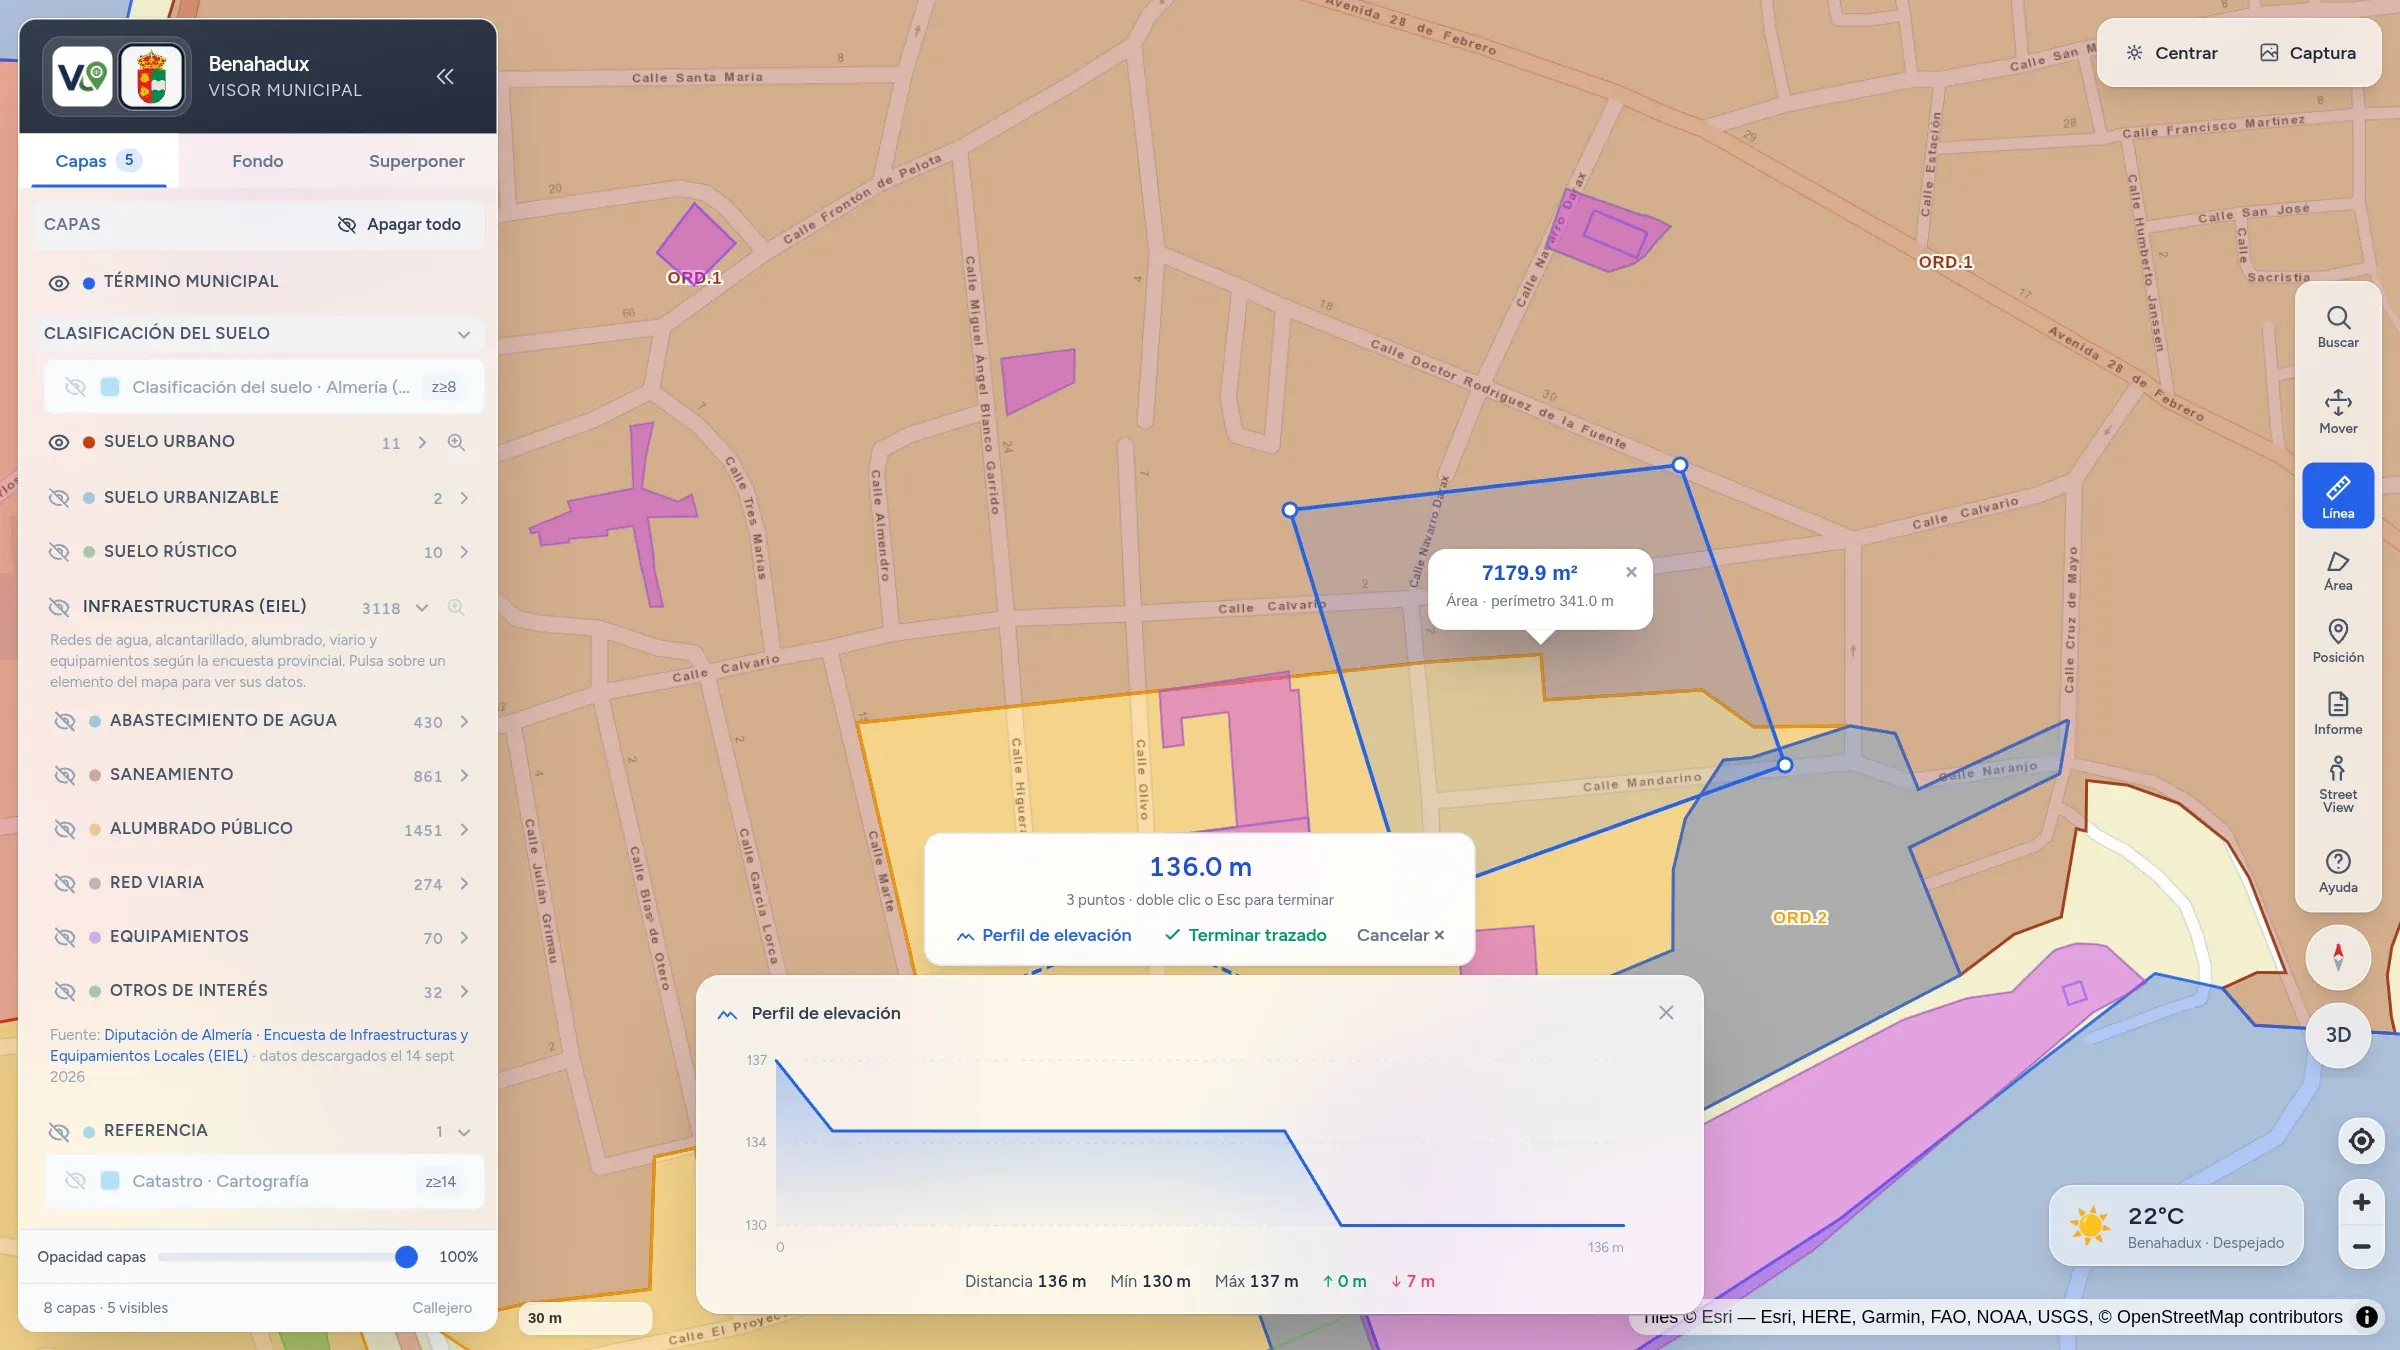This screenshot has width=2400, height=1350.
Task: Hide the SUELO URBANO layer
Action: click(59, 442)
